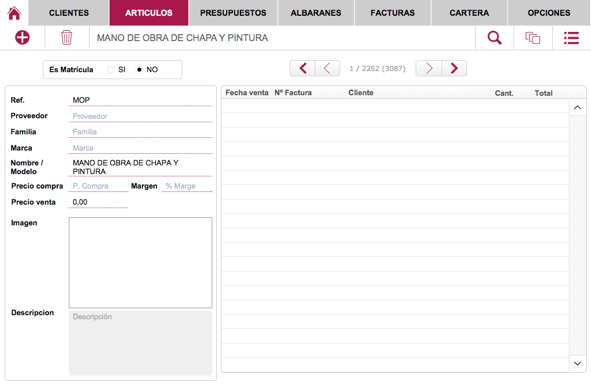Add a new article with plus icon

tap(22, 37)
